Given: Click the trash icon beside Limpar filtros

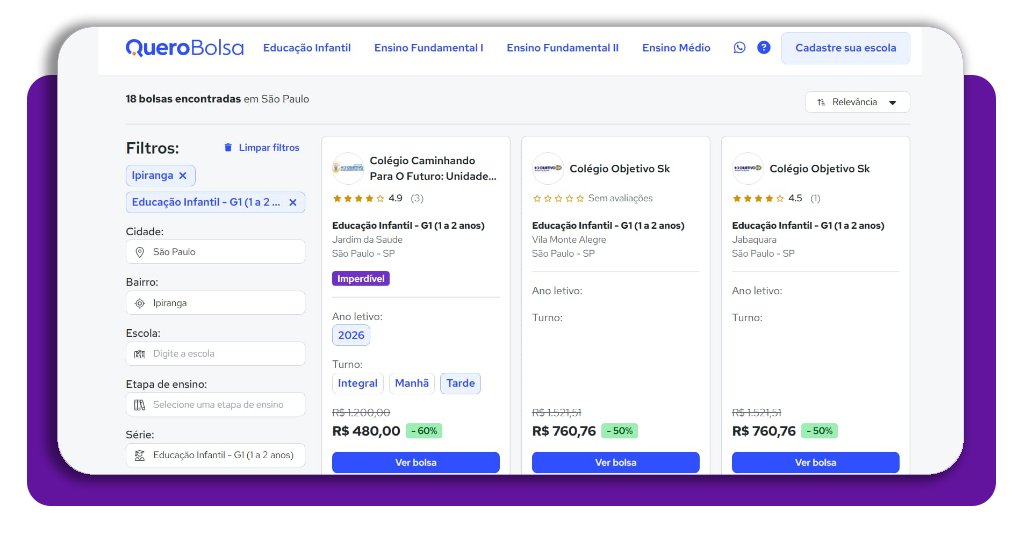Looking at the screenshot, I should 228,148.
